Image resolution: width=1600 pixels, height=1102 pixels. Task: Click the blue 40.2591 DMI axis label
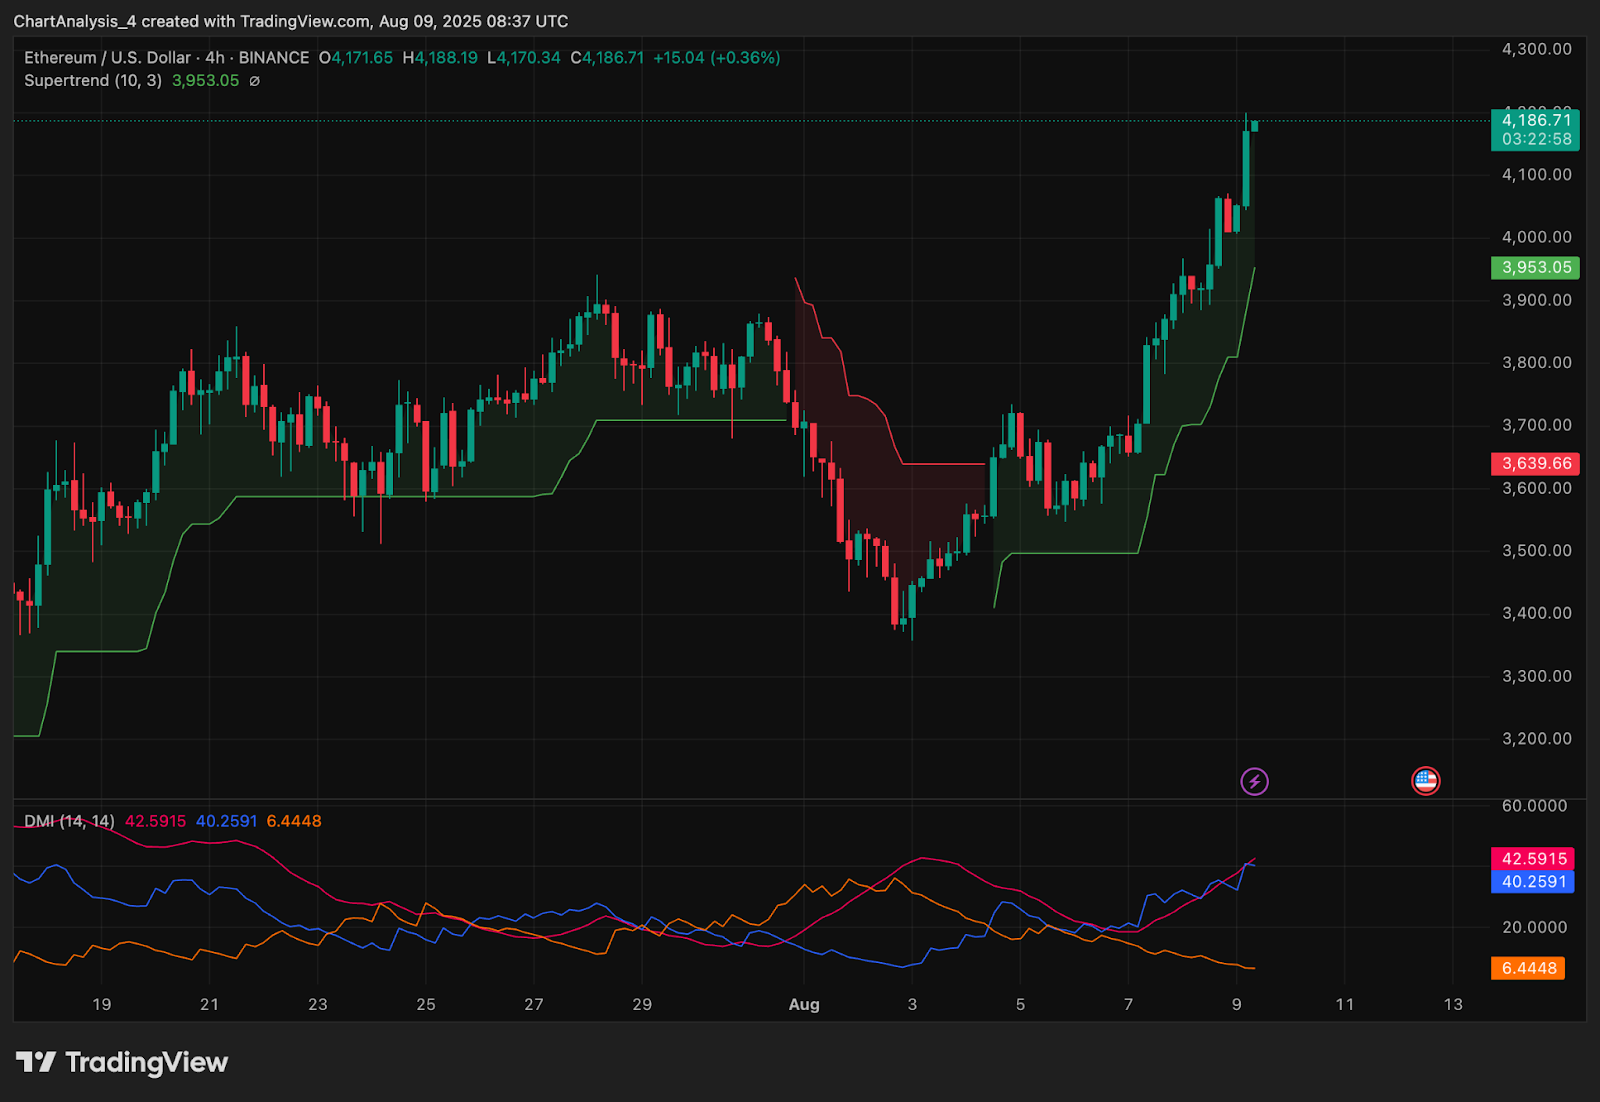[1533, 881]
